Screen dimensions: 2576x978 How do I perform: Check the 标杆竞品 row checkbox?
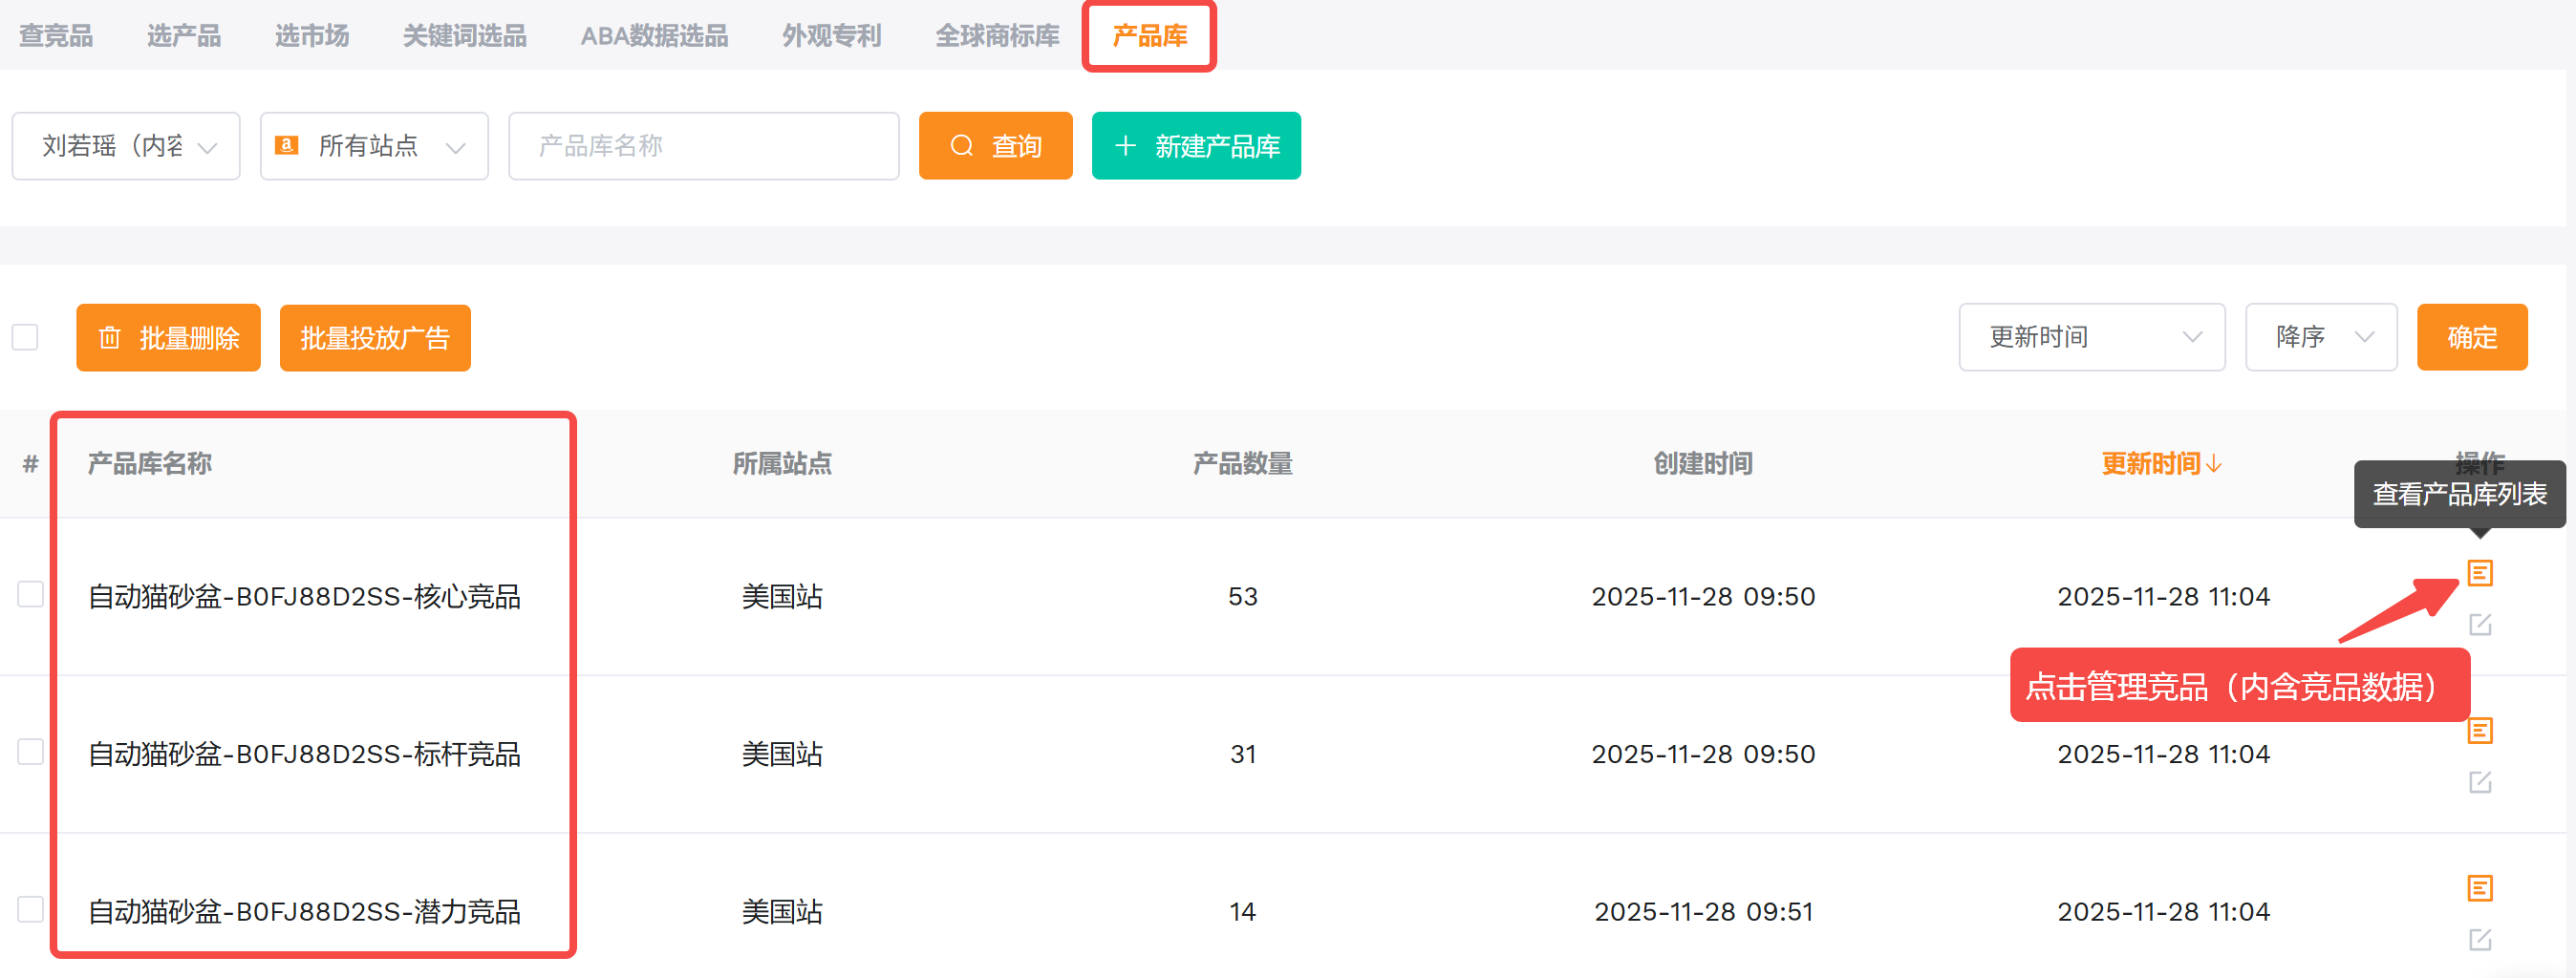tap(30, 752)
